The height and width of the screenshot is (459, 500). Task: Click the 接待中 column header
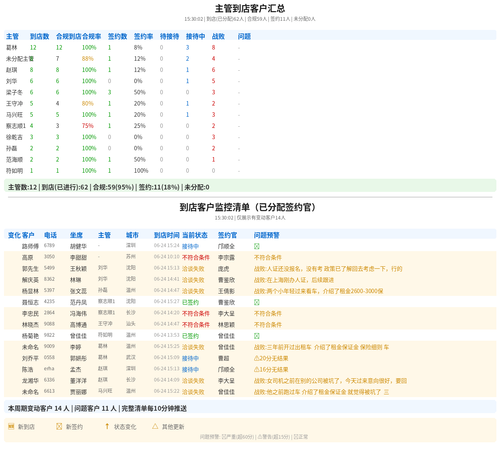195,36
